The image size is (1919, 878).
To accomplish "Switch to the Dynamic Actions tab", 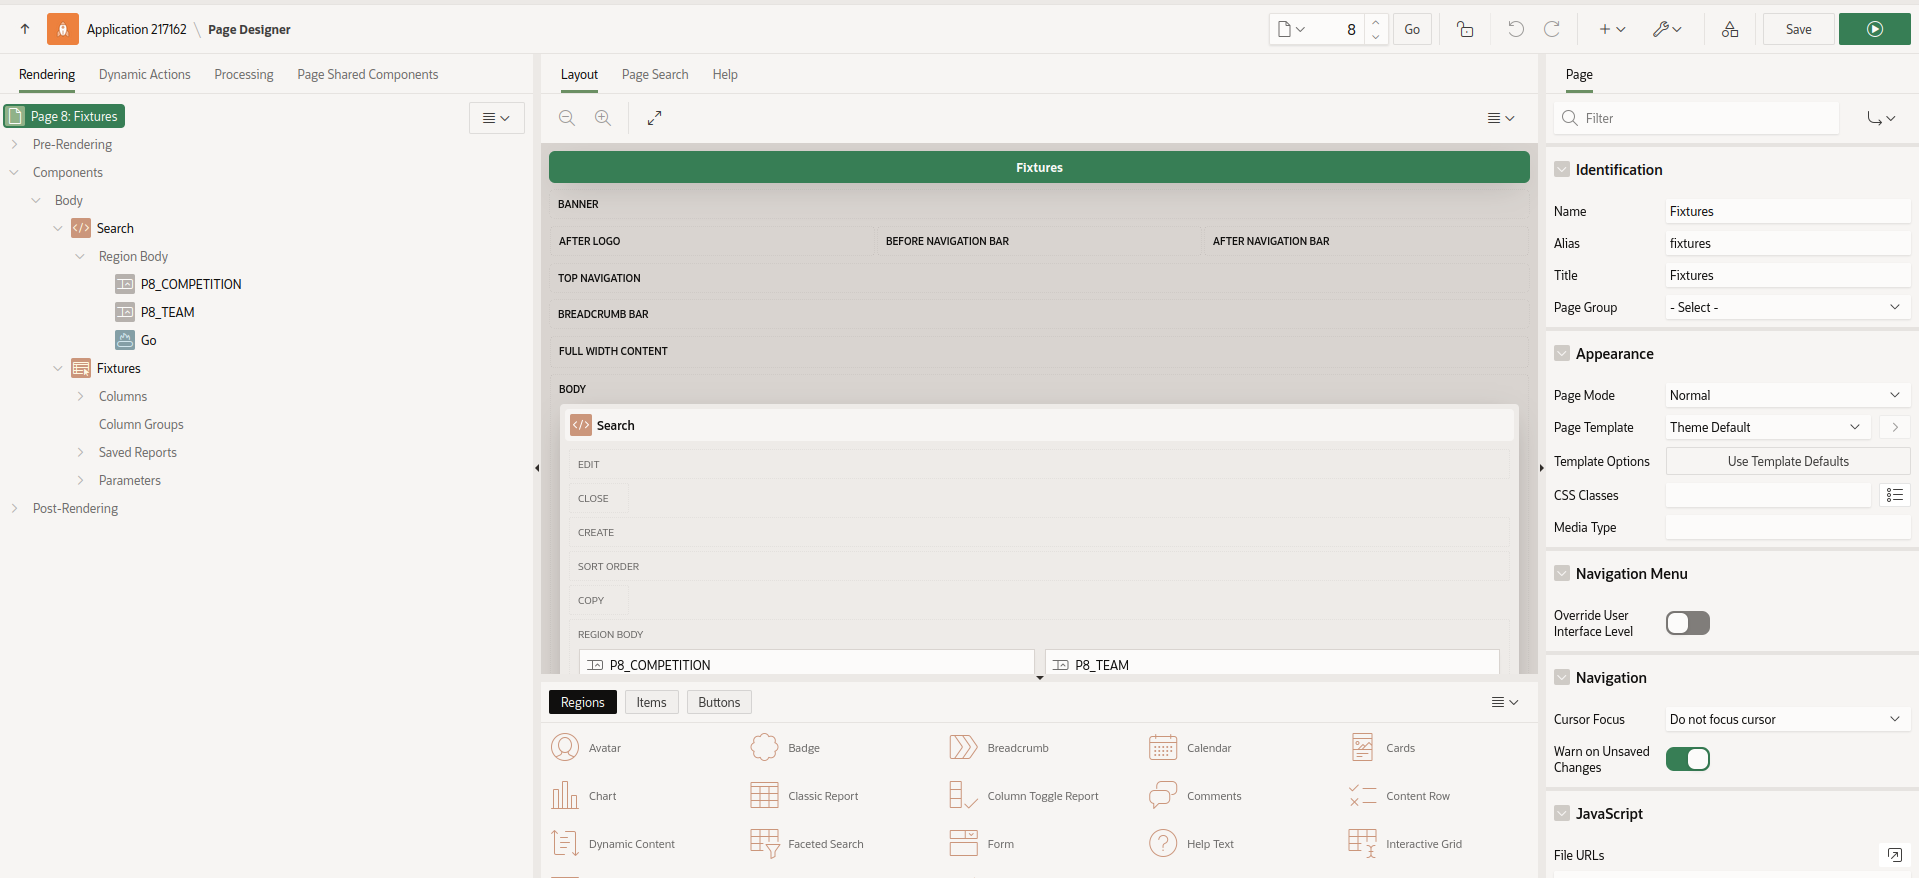I will pos(144,74).
